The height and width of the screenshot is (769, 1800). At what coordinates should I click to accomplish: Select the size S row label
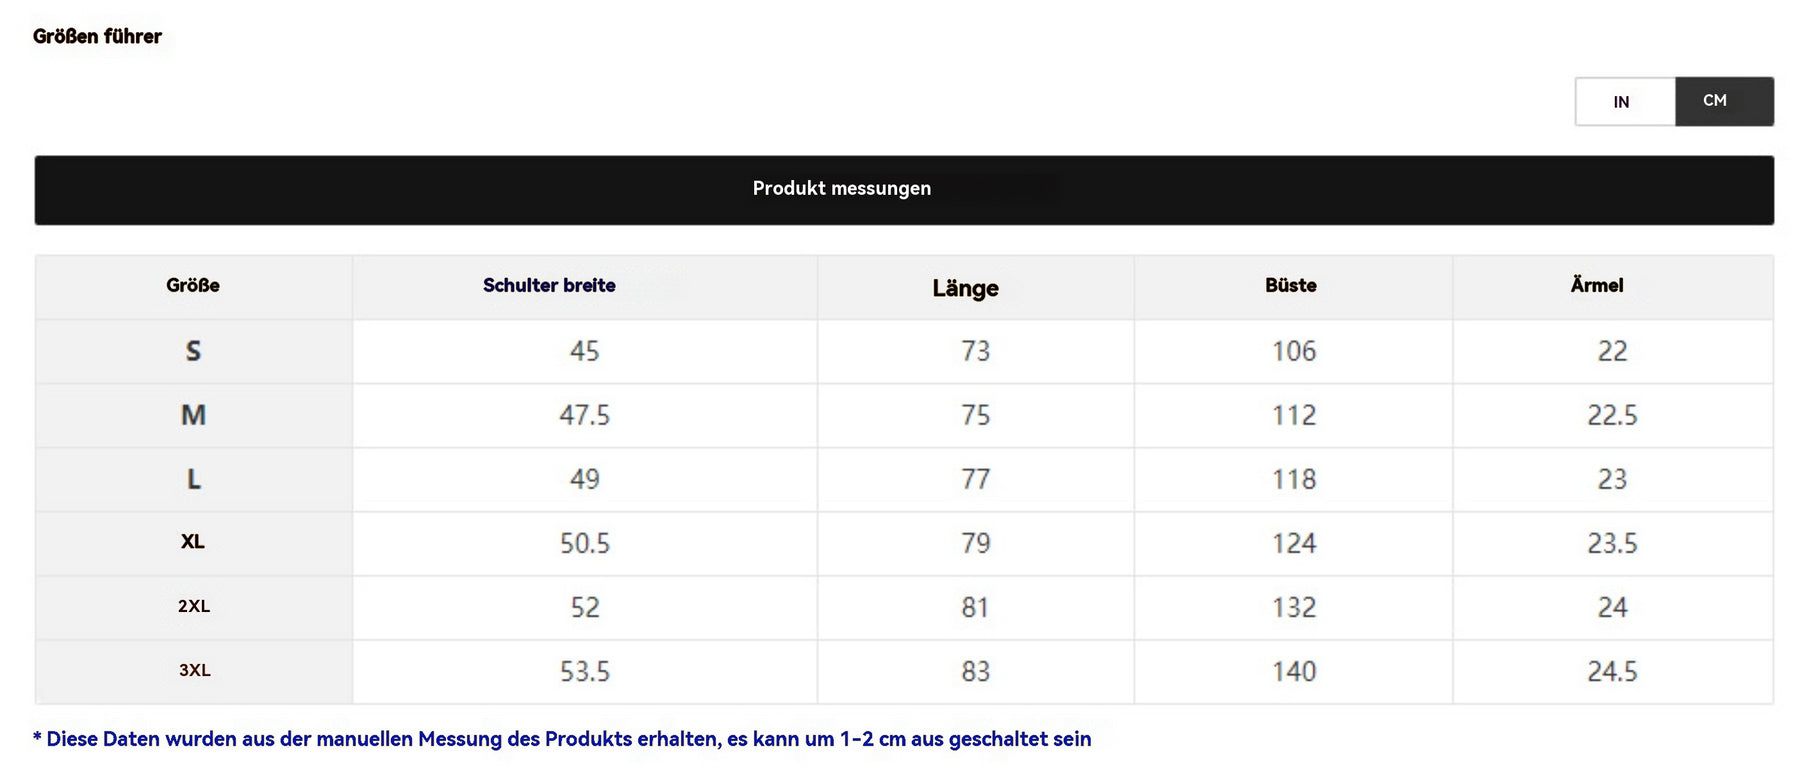point(193,351)
